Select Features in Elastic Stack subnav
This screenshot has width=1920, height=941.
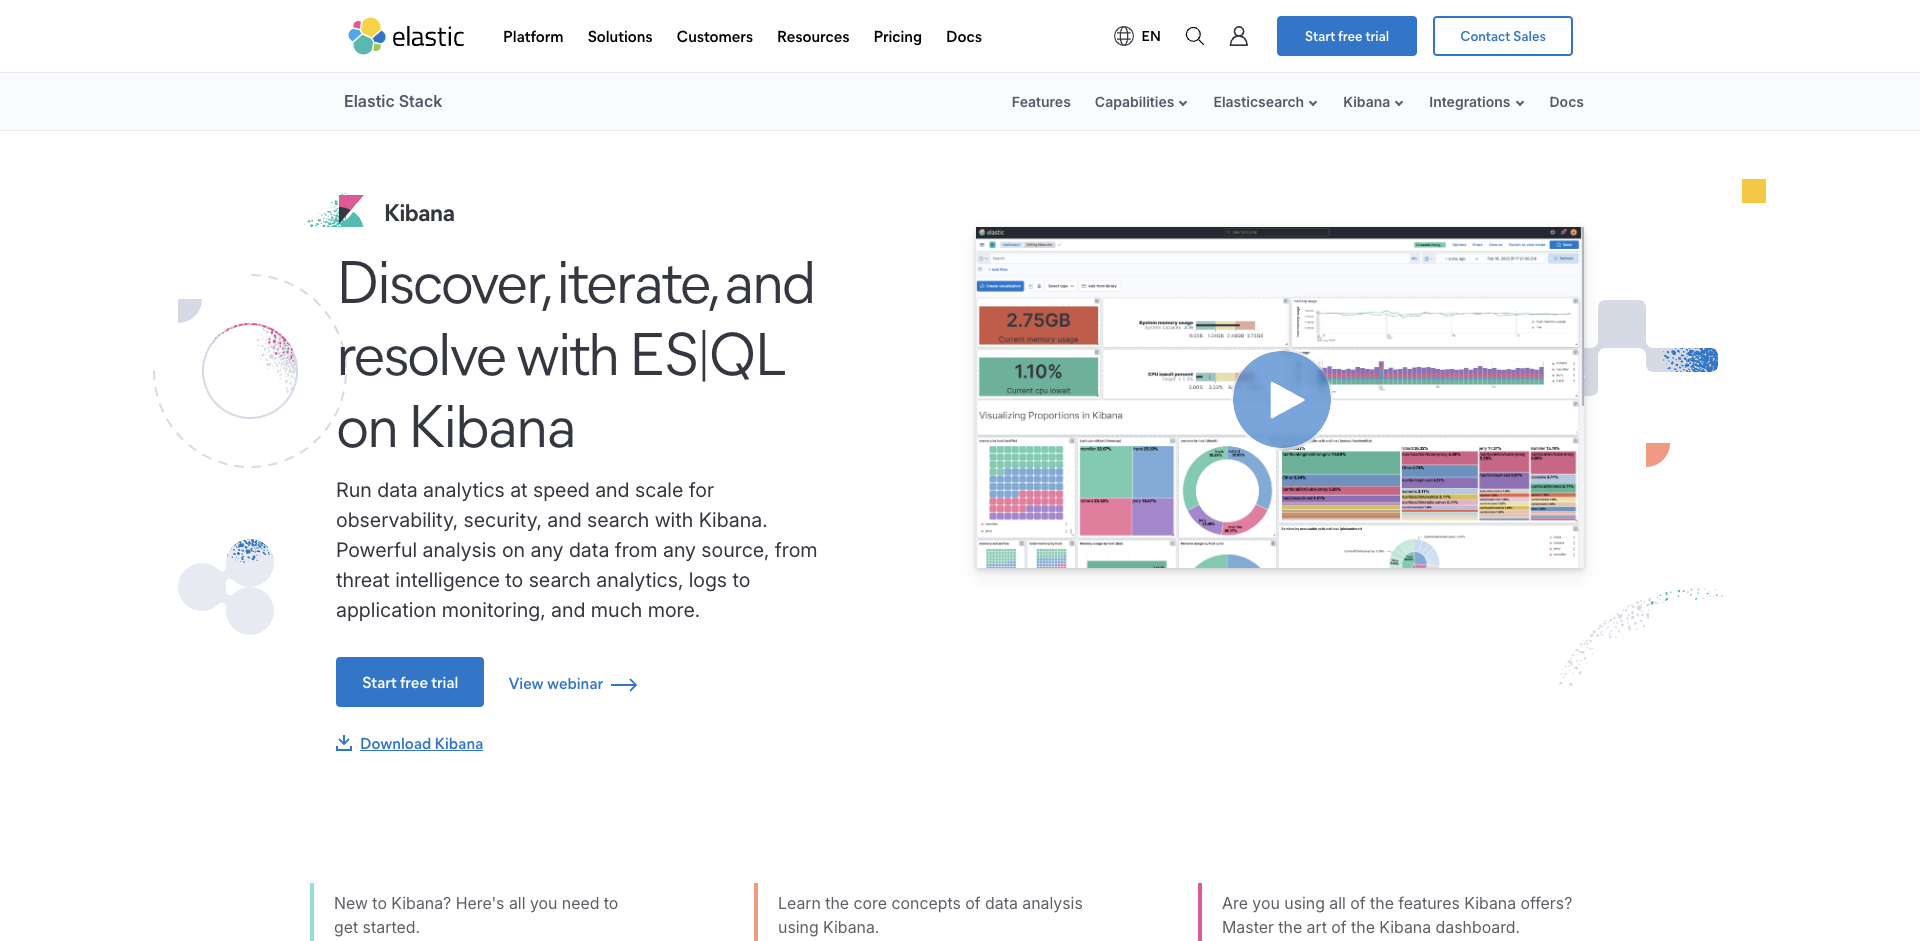[x=1040, y=102]
